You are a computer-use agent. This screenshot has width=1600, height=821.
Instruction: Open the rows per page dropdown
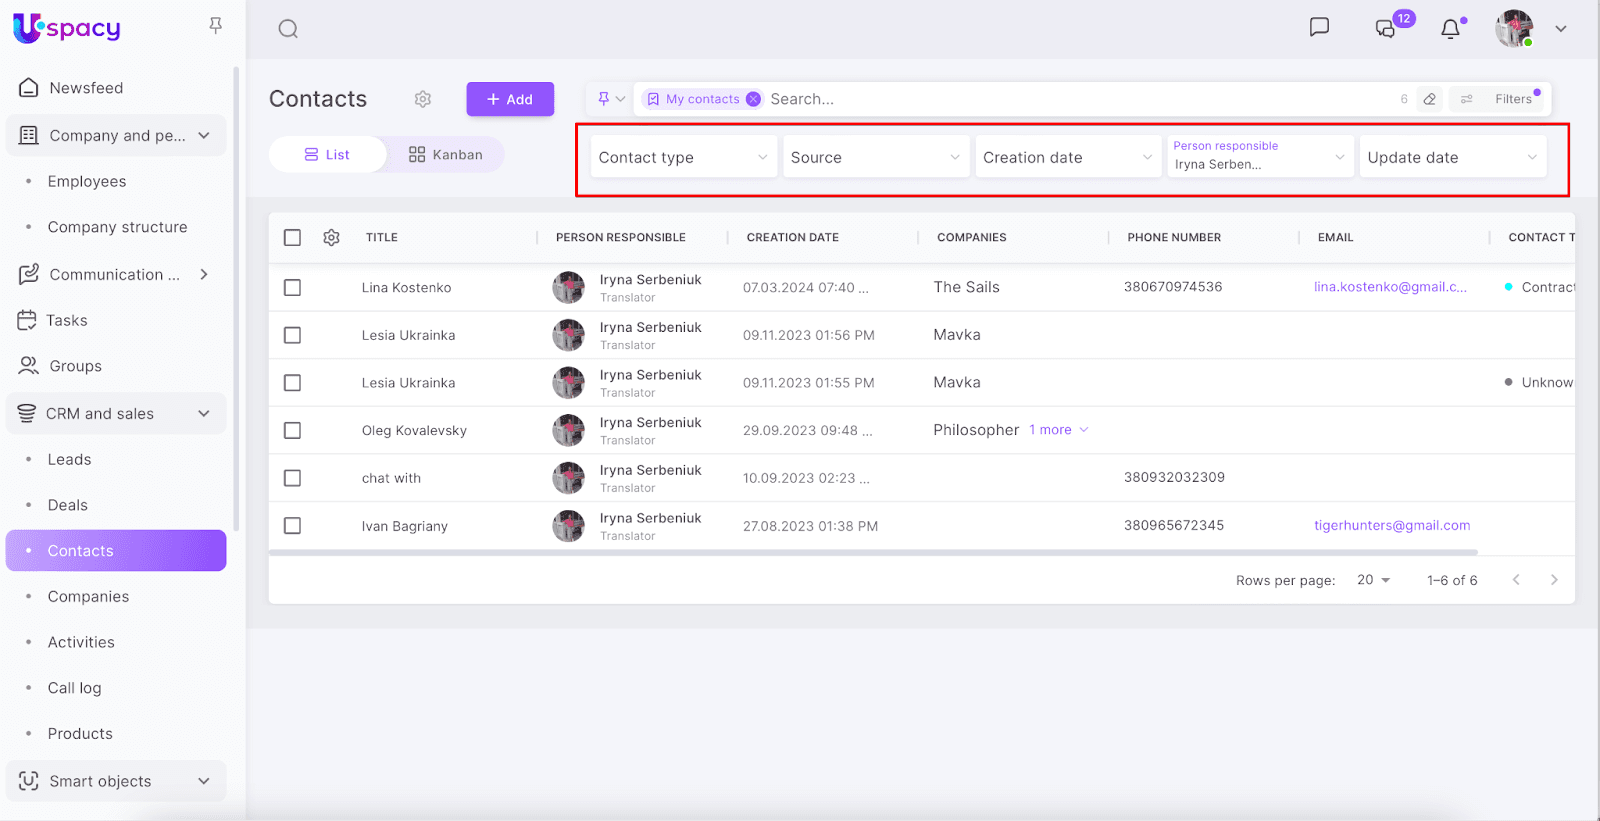point(1373,580)
